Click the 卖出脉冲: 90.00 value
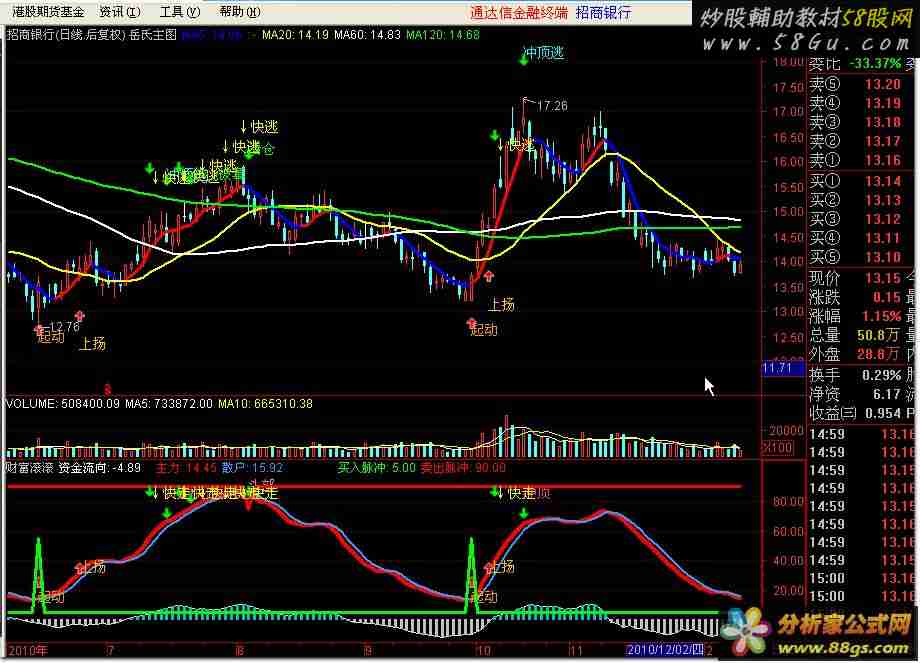 point(463,468)
